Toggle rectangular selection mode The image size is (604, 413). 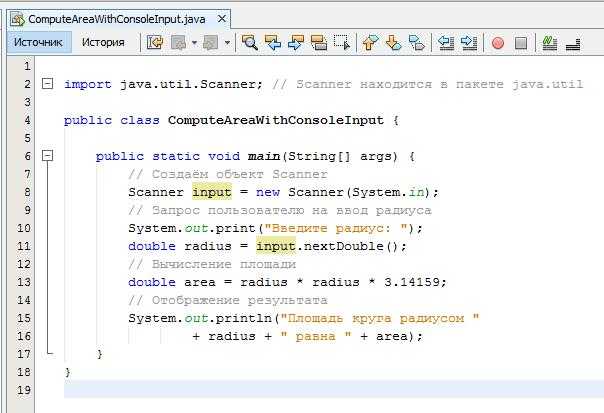pyautogui.click(x=342, y=42)
